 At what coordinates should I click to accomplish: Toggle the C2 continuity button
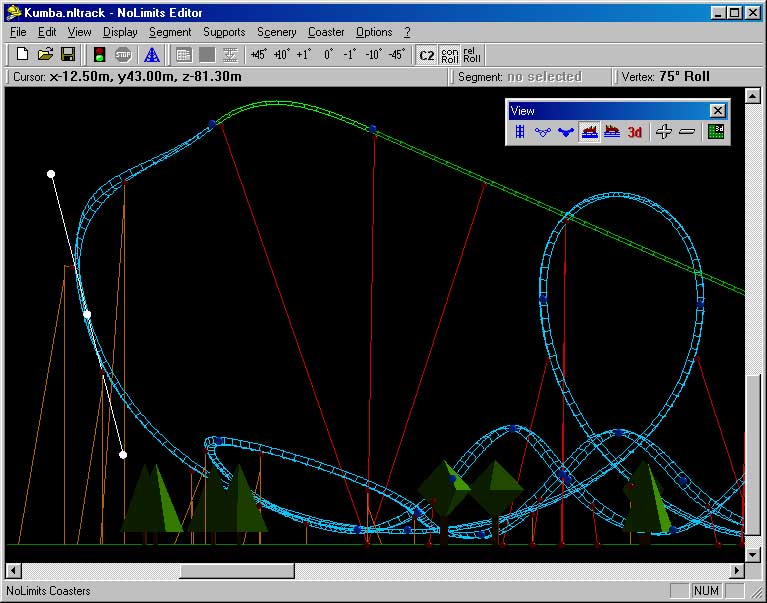click(426, 55)
